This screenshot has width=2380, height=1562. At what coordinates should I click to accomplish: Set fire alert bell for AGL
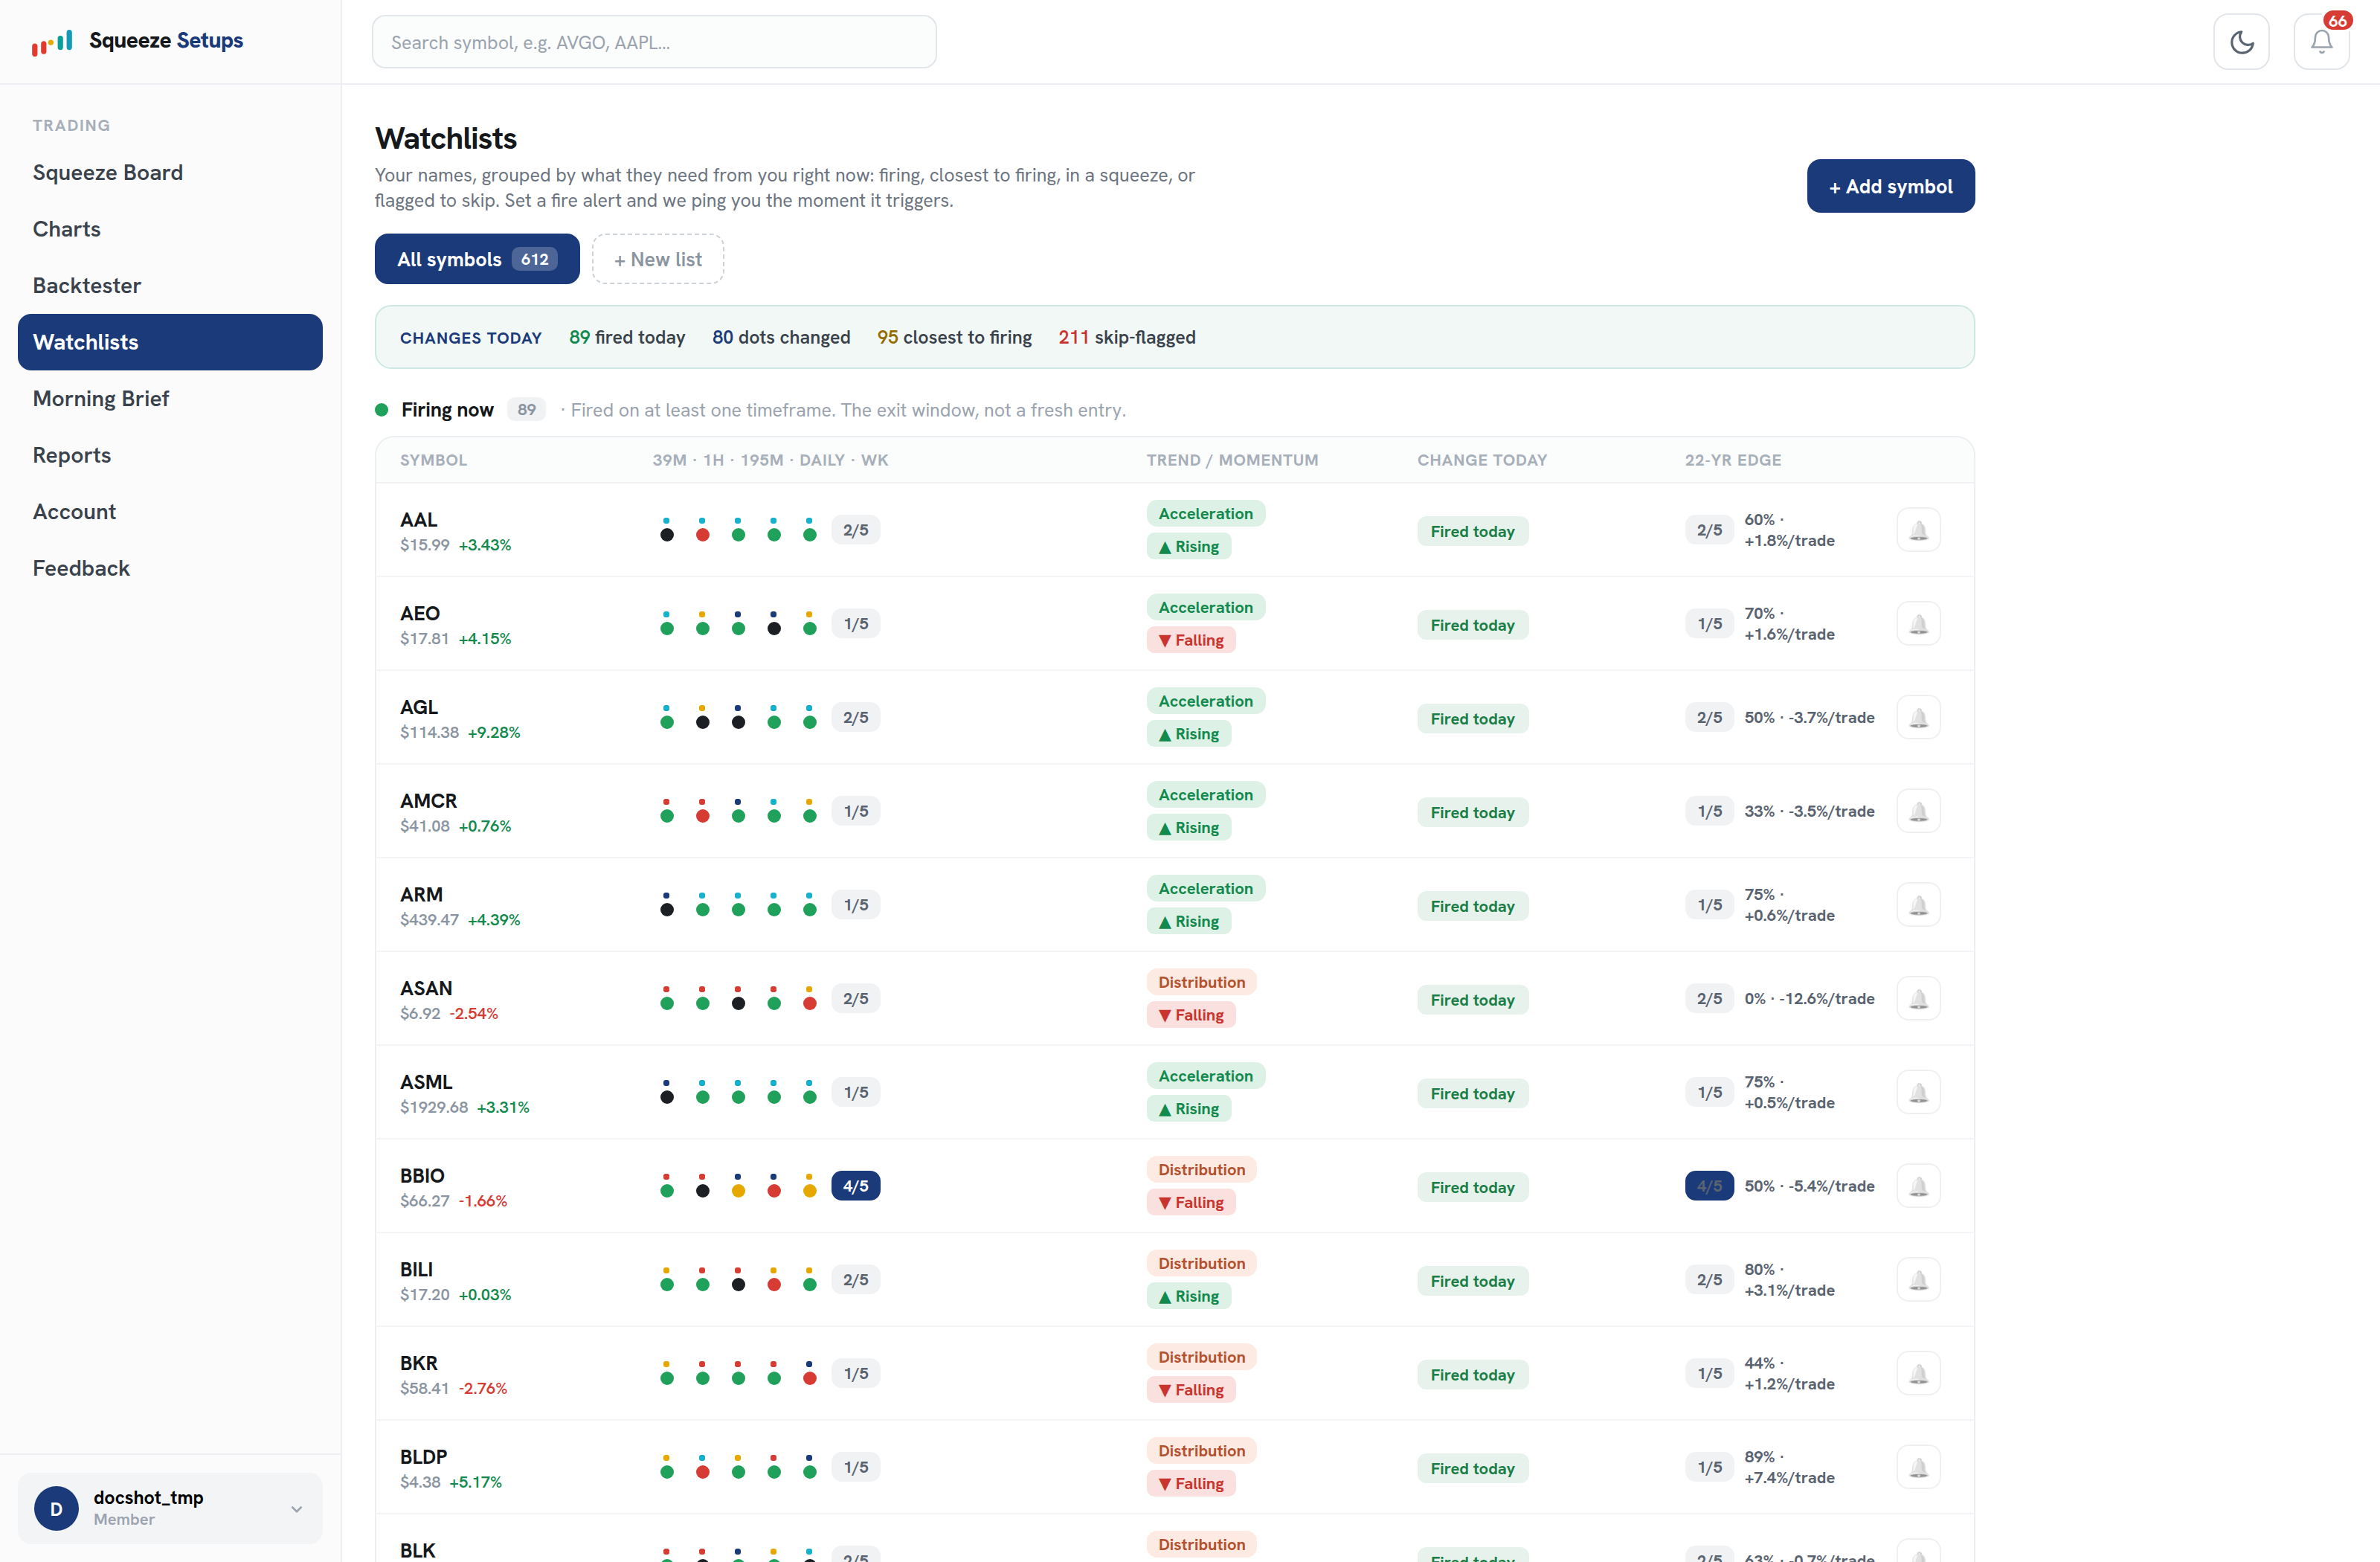coord(1918,717)
